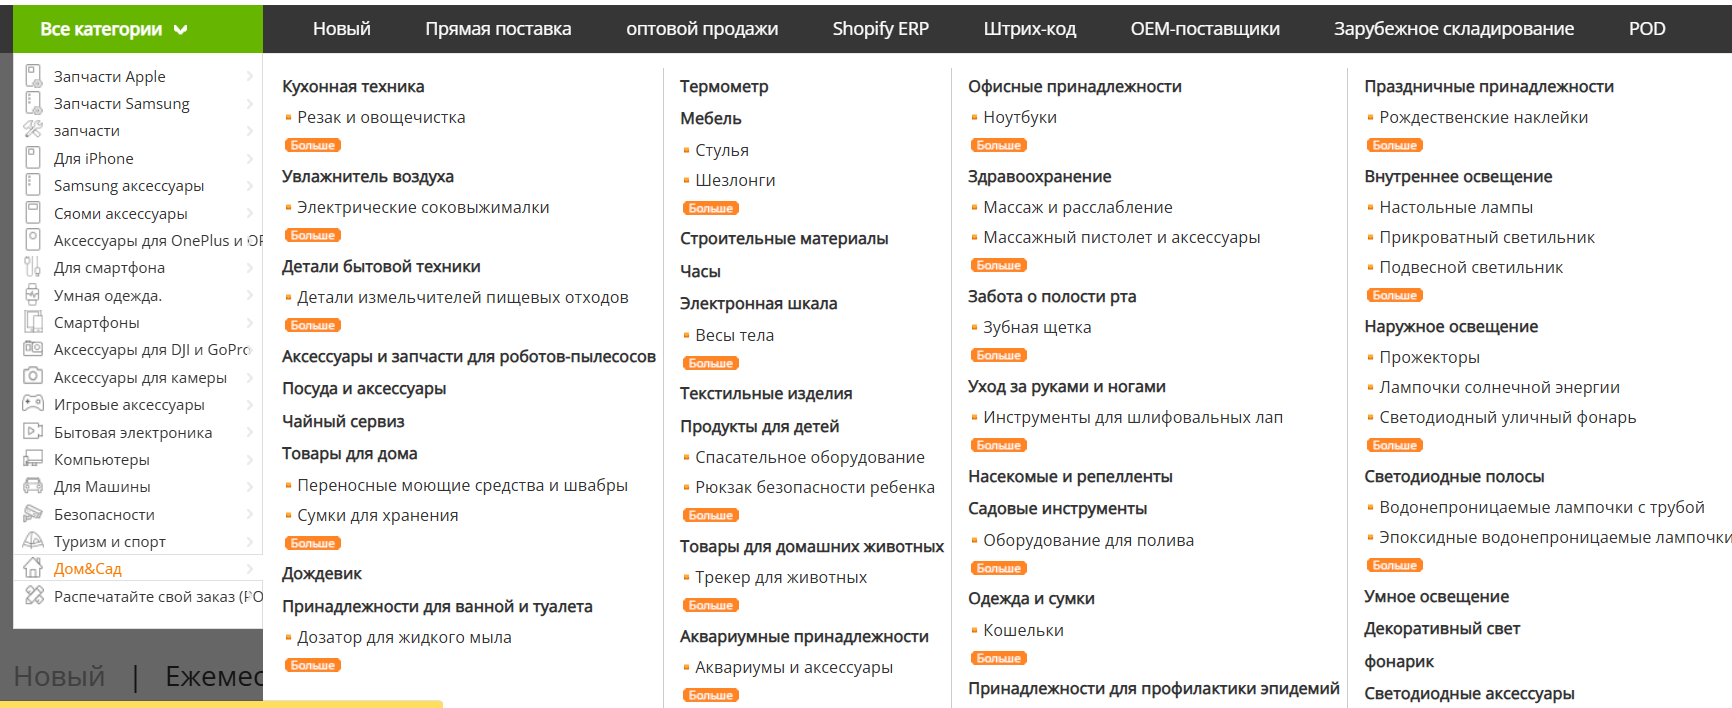1732x708 pixels.
Task: Click the laptop icon beside Компьютеры
Action: pyautogui.click(x=33, y=459)
